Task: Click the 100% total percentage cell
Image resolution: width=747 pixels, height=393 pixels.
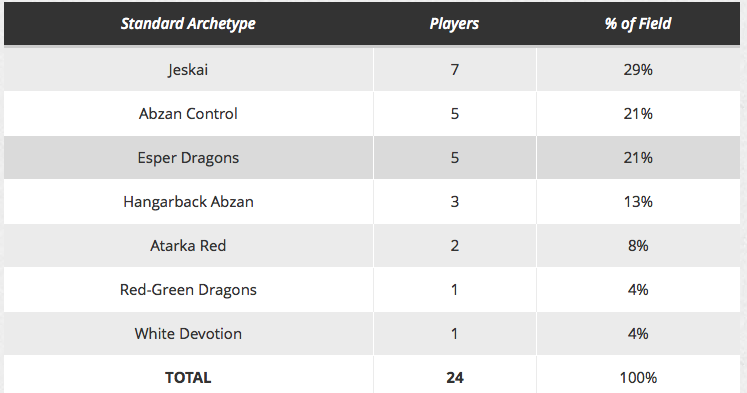Action: 638,377
